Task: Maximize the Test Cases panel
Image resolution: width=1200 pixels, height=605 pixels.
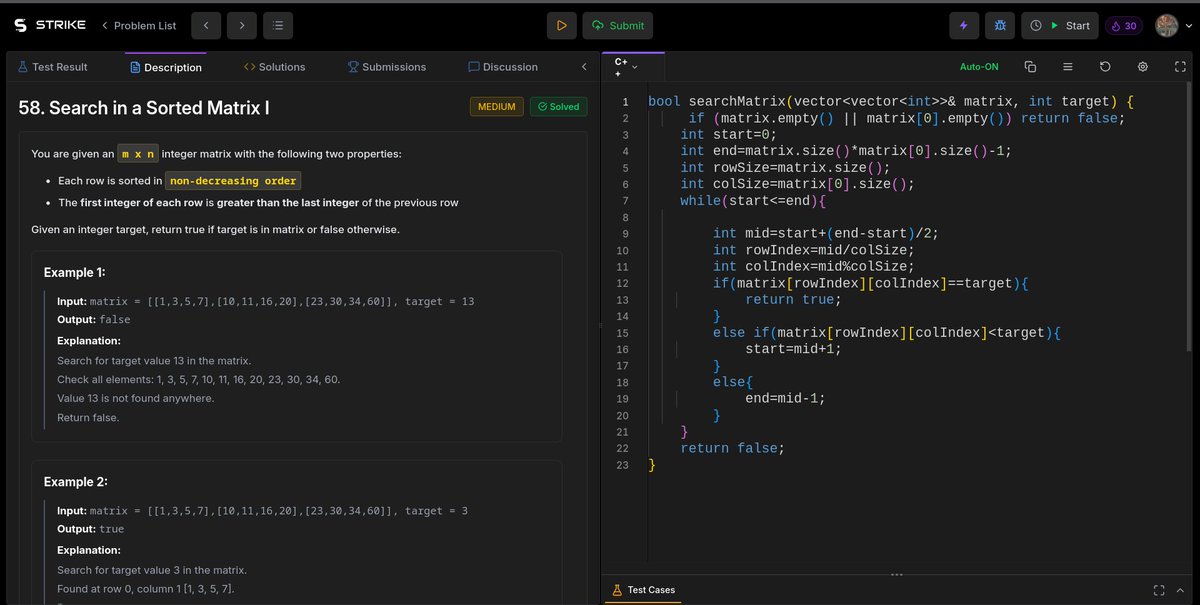Action: coord(1159,590)
